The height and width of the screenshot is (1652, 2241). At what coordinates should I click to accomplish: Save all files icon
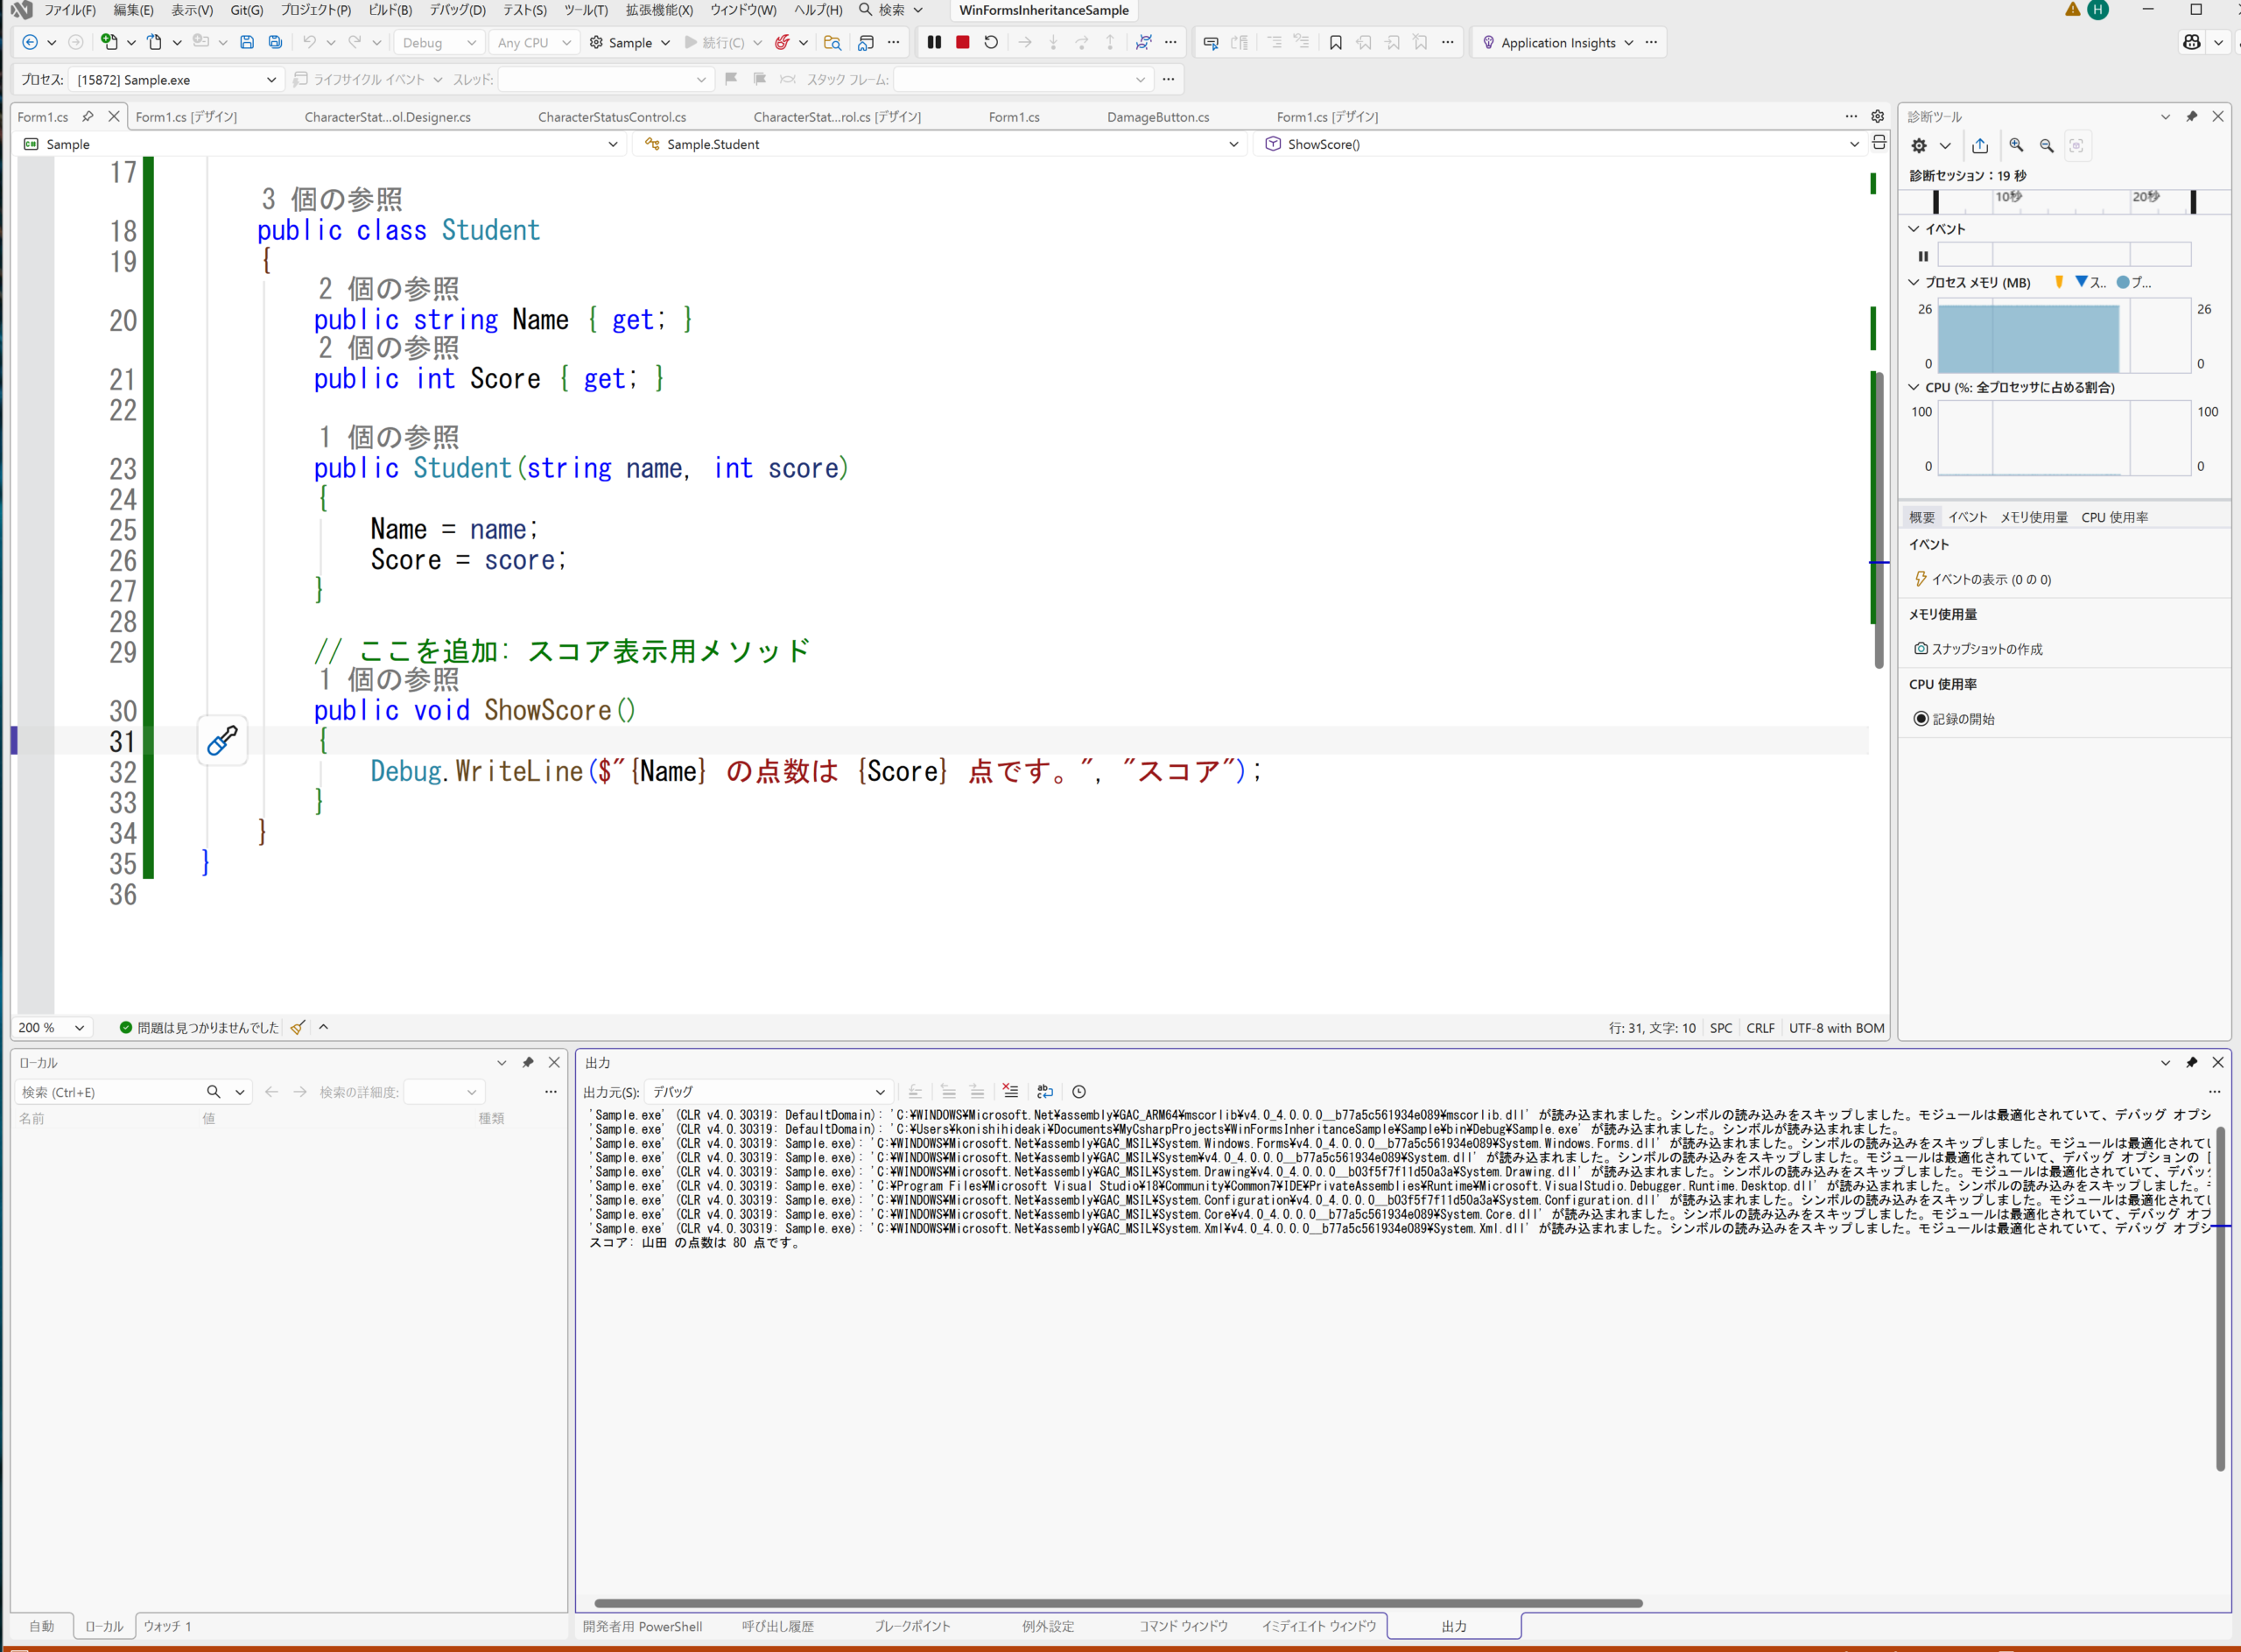[x=275, y=42]
